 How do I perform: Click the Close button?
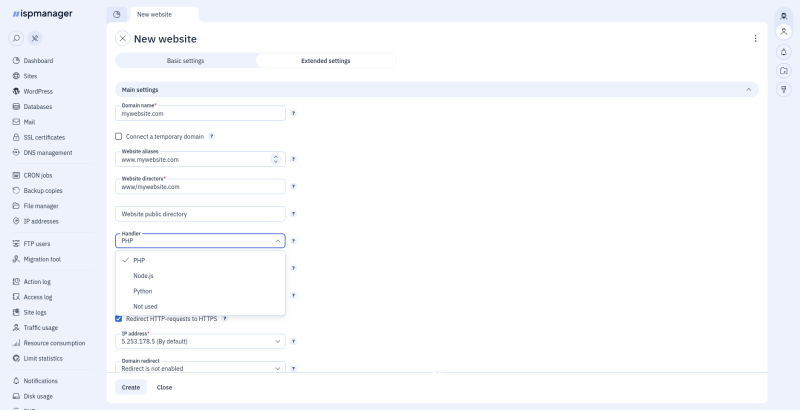[x=164, y=388]
